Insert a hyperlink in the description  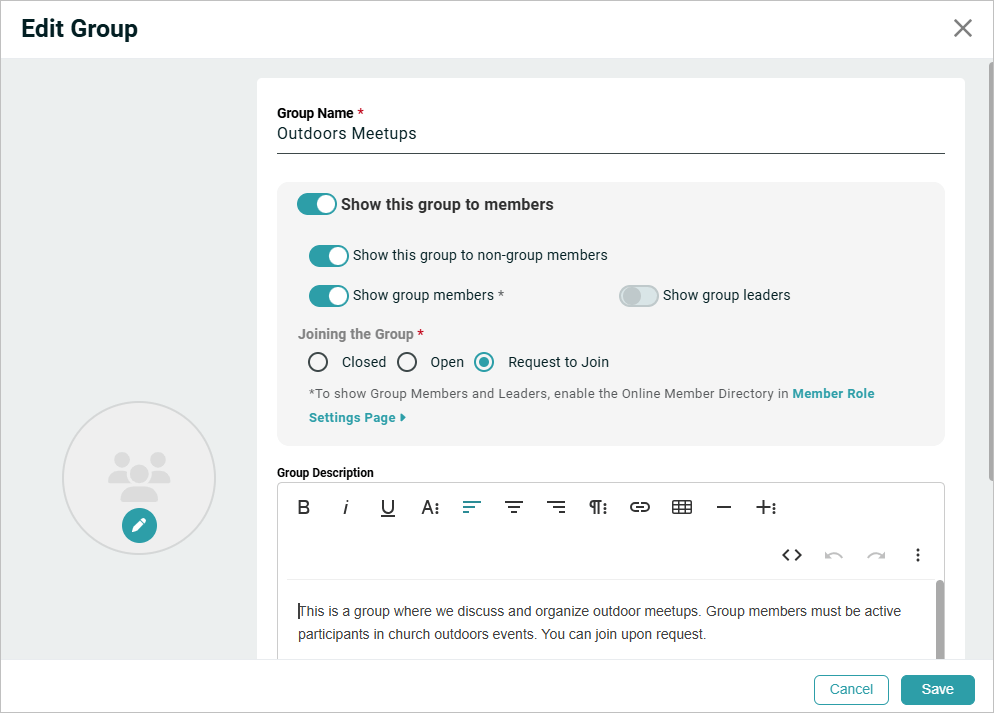[640, 507]
